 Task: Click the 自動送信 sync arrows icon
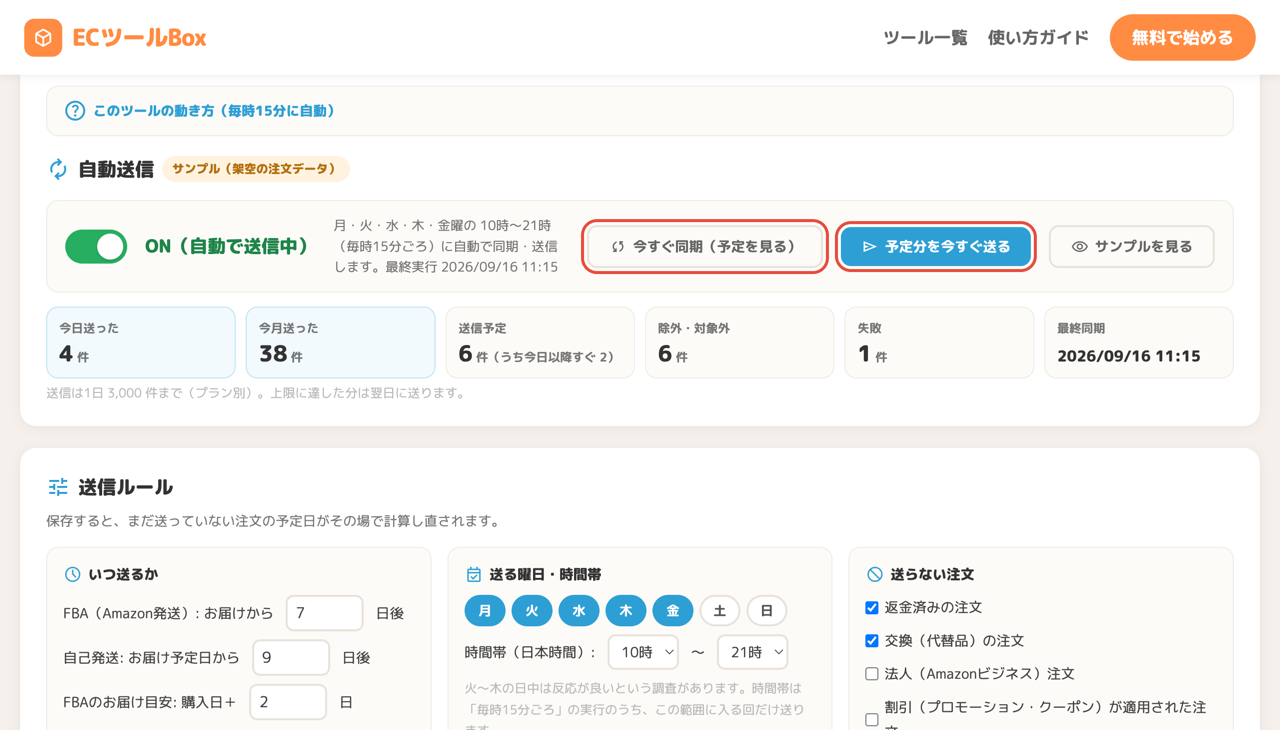click(x=58, y=169)
